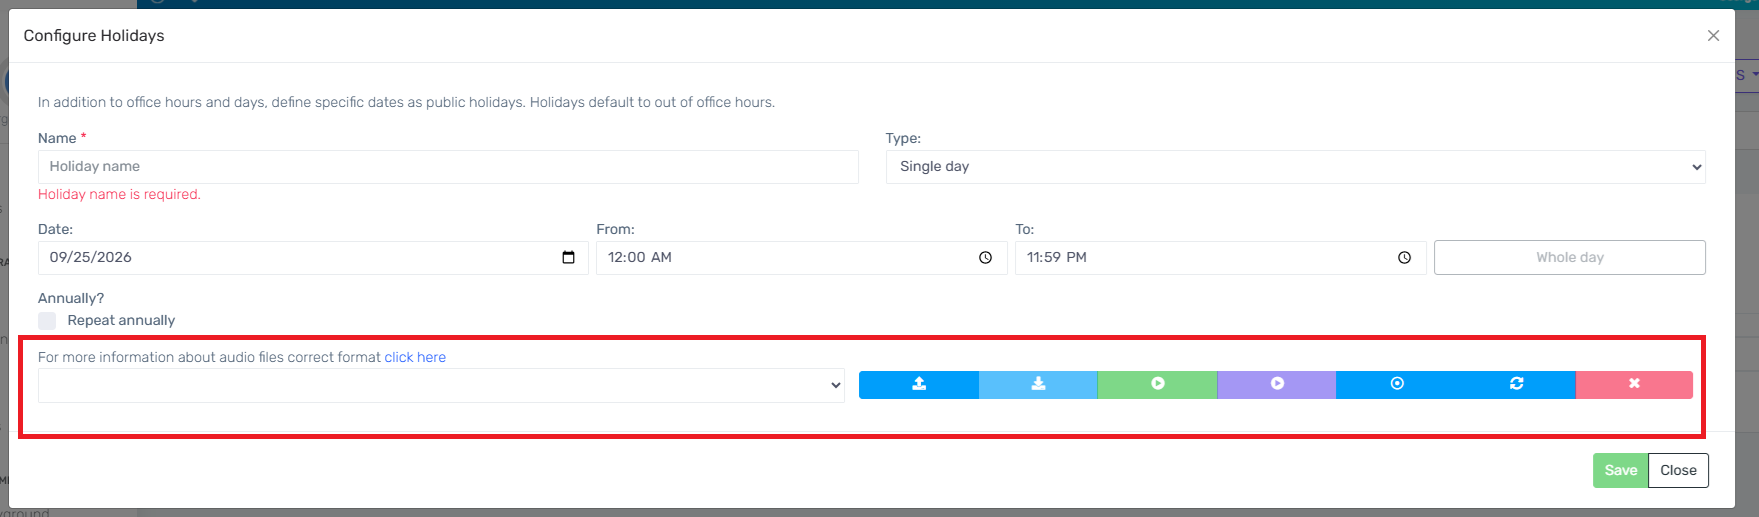This screenshot has height=517, width=1759.
Task: Click the green play audio button
Action: coord(1157,384)
